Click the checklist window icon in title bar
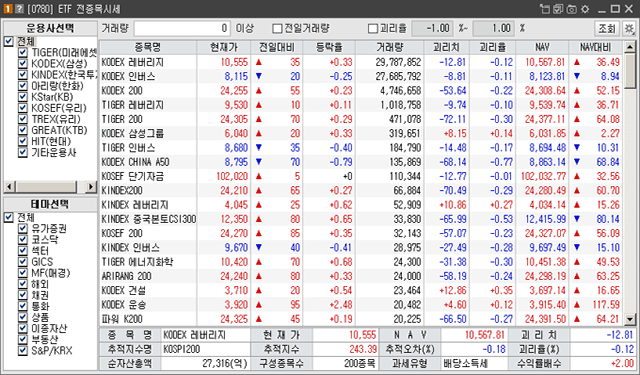 (x=558, y=9)
